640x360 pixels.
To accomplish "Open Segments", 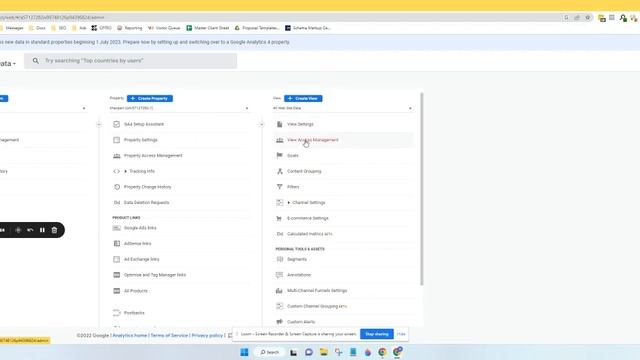I will 297,259.
